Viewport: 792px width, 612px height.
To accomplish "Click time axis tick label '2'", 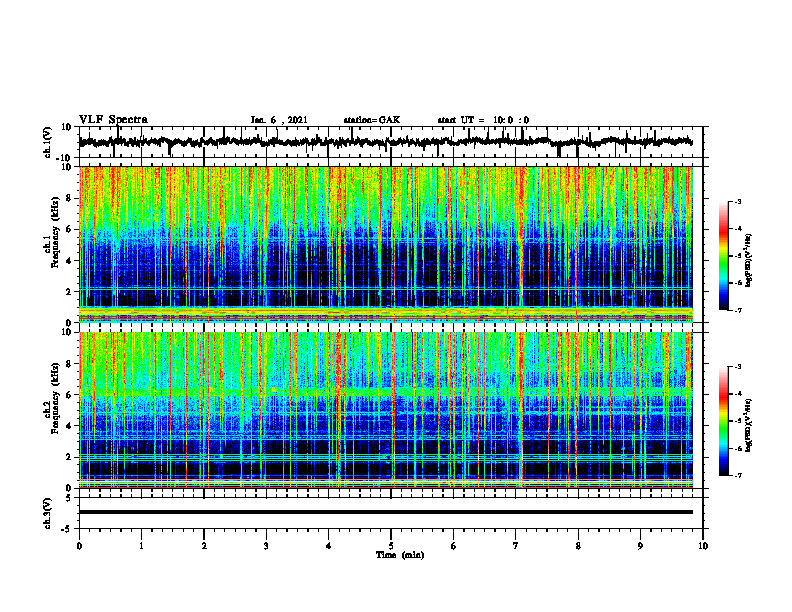I will 204,546.
